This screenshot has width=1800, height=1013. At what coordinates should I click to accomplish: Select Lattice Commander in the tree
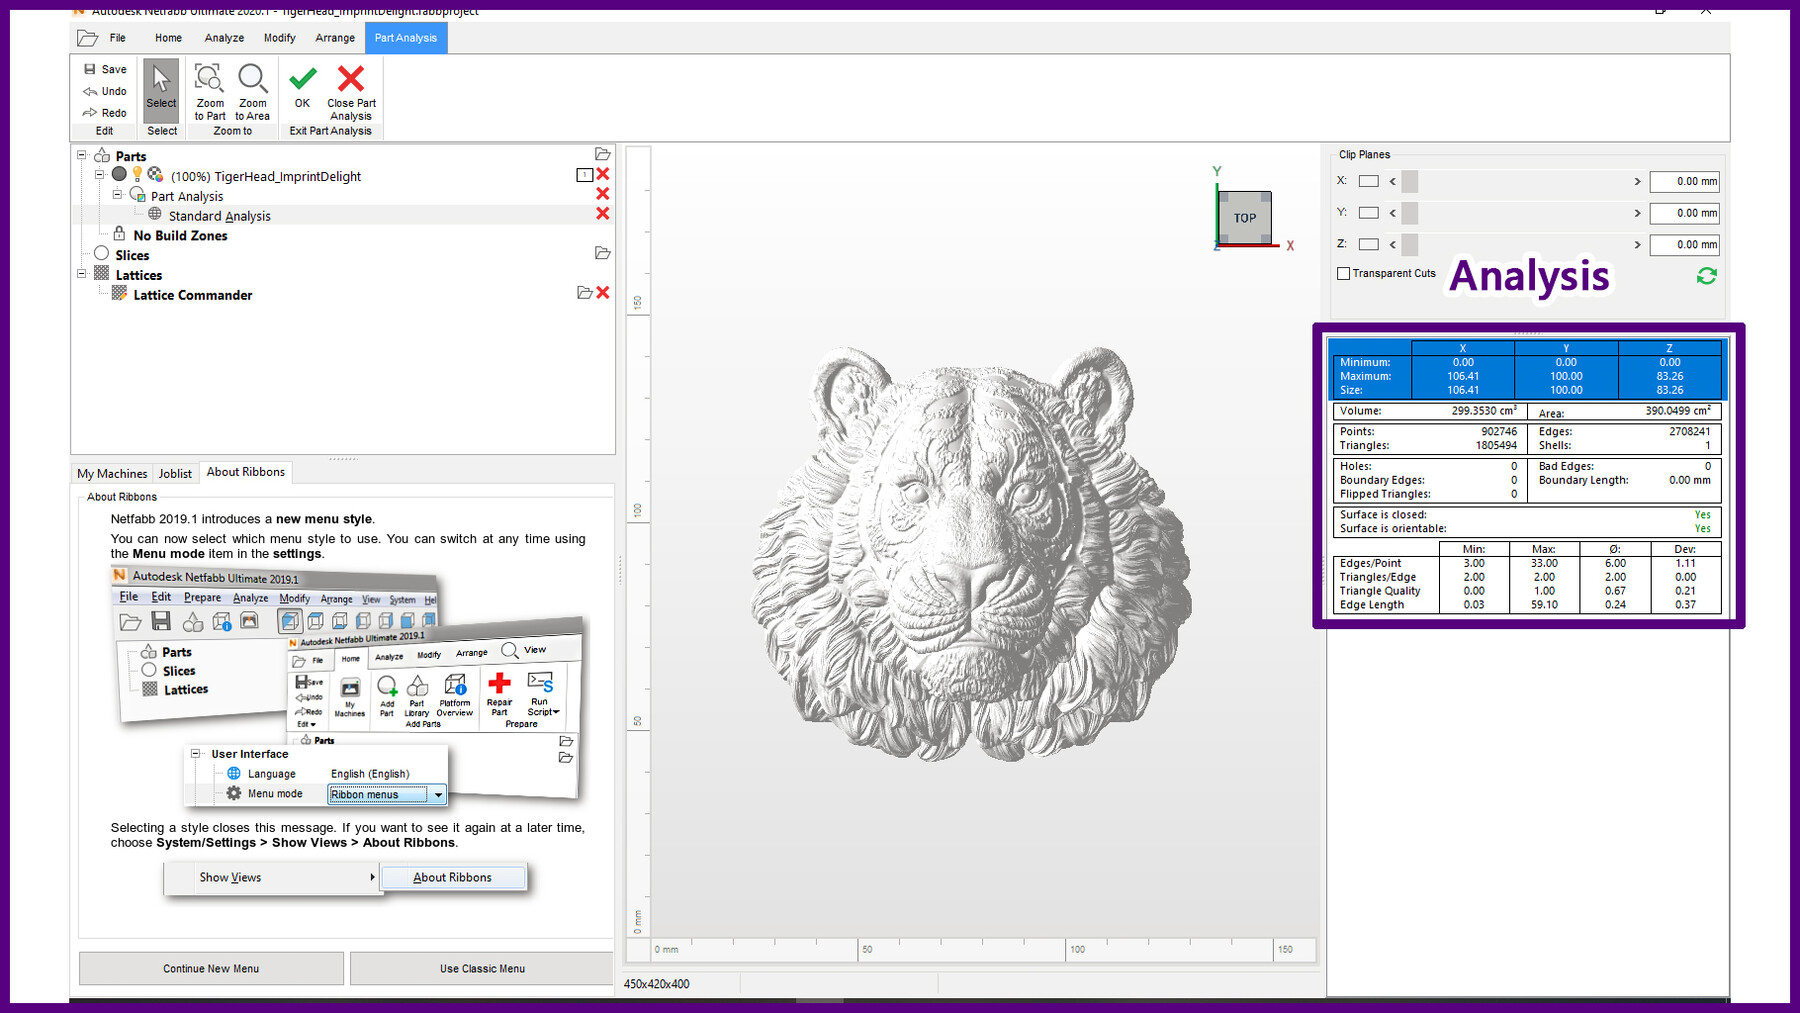(192, 295)
